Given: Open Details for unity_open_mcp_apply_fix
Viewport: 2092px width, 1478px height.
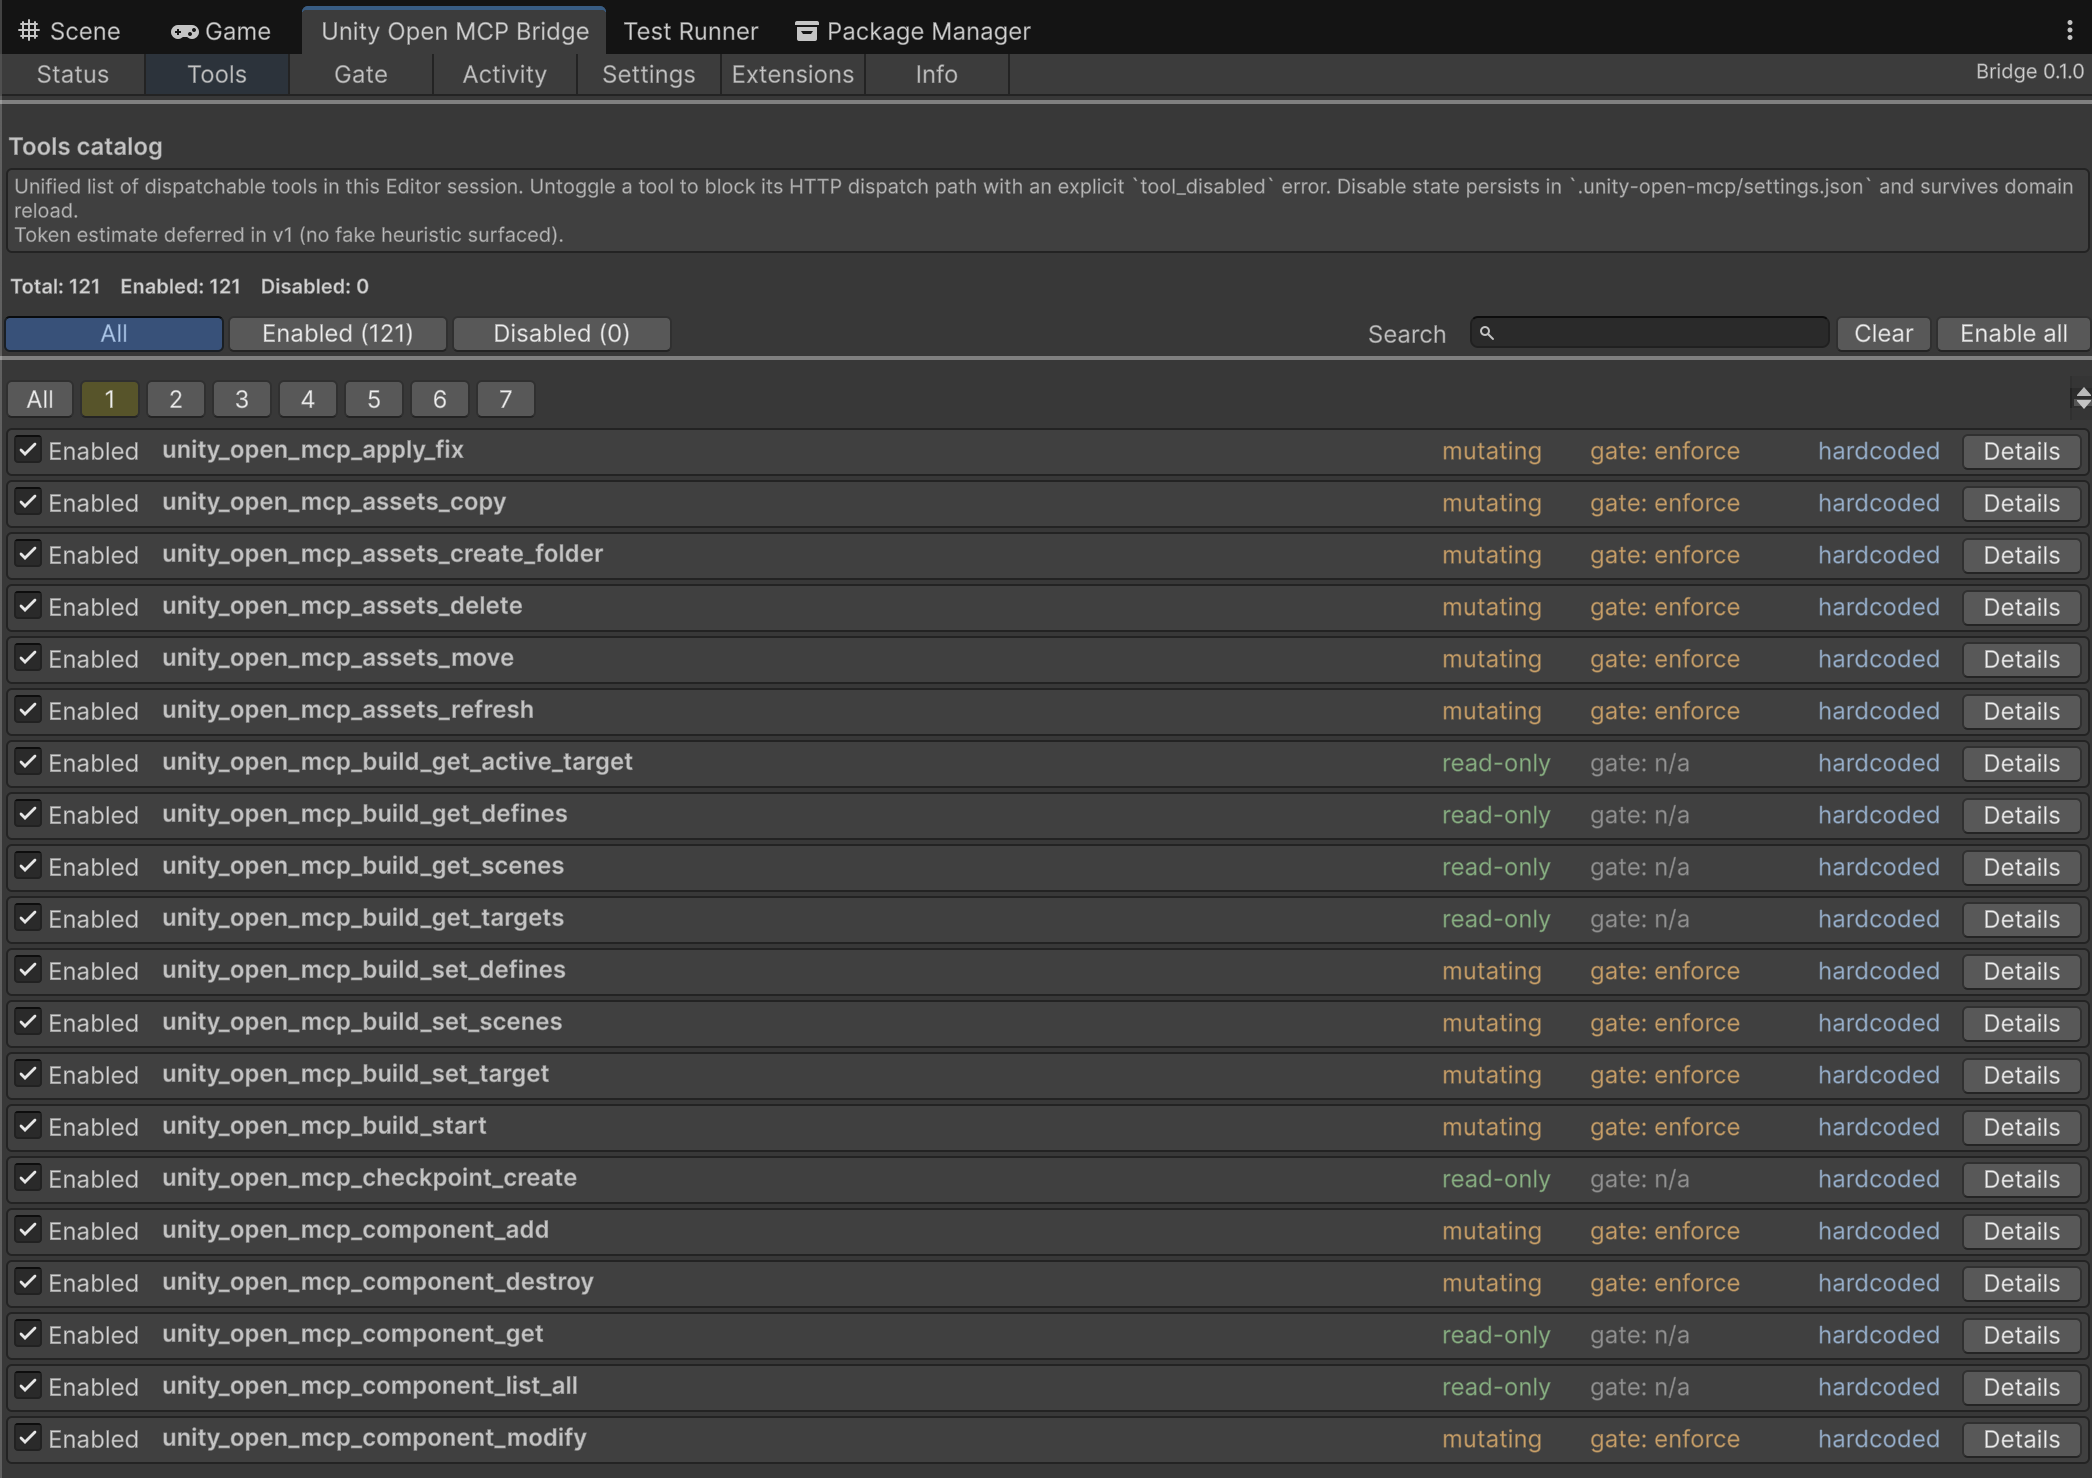Looking at the screenshot, I should [x=2022, y=451].
